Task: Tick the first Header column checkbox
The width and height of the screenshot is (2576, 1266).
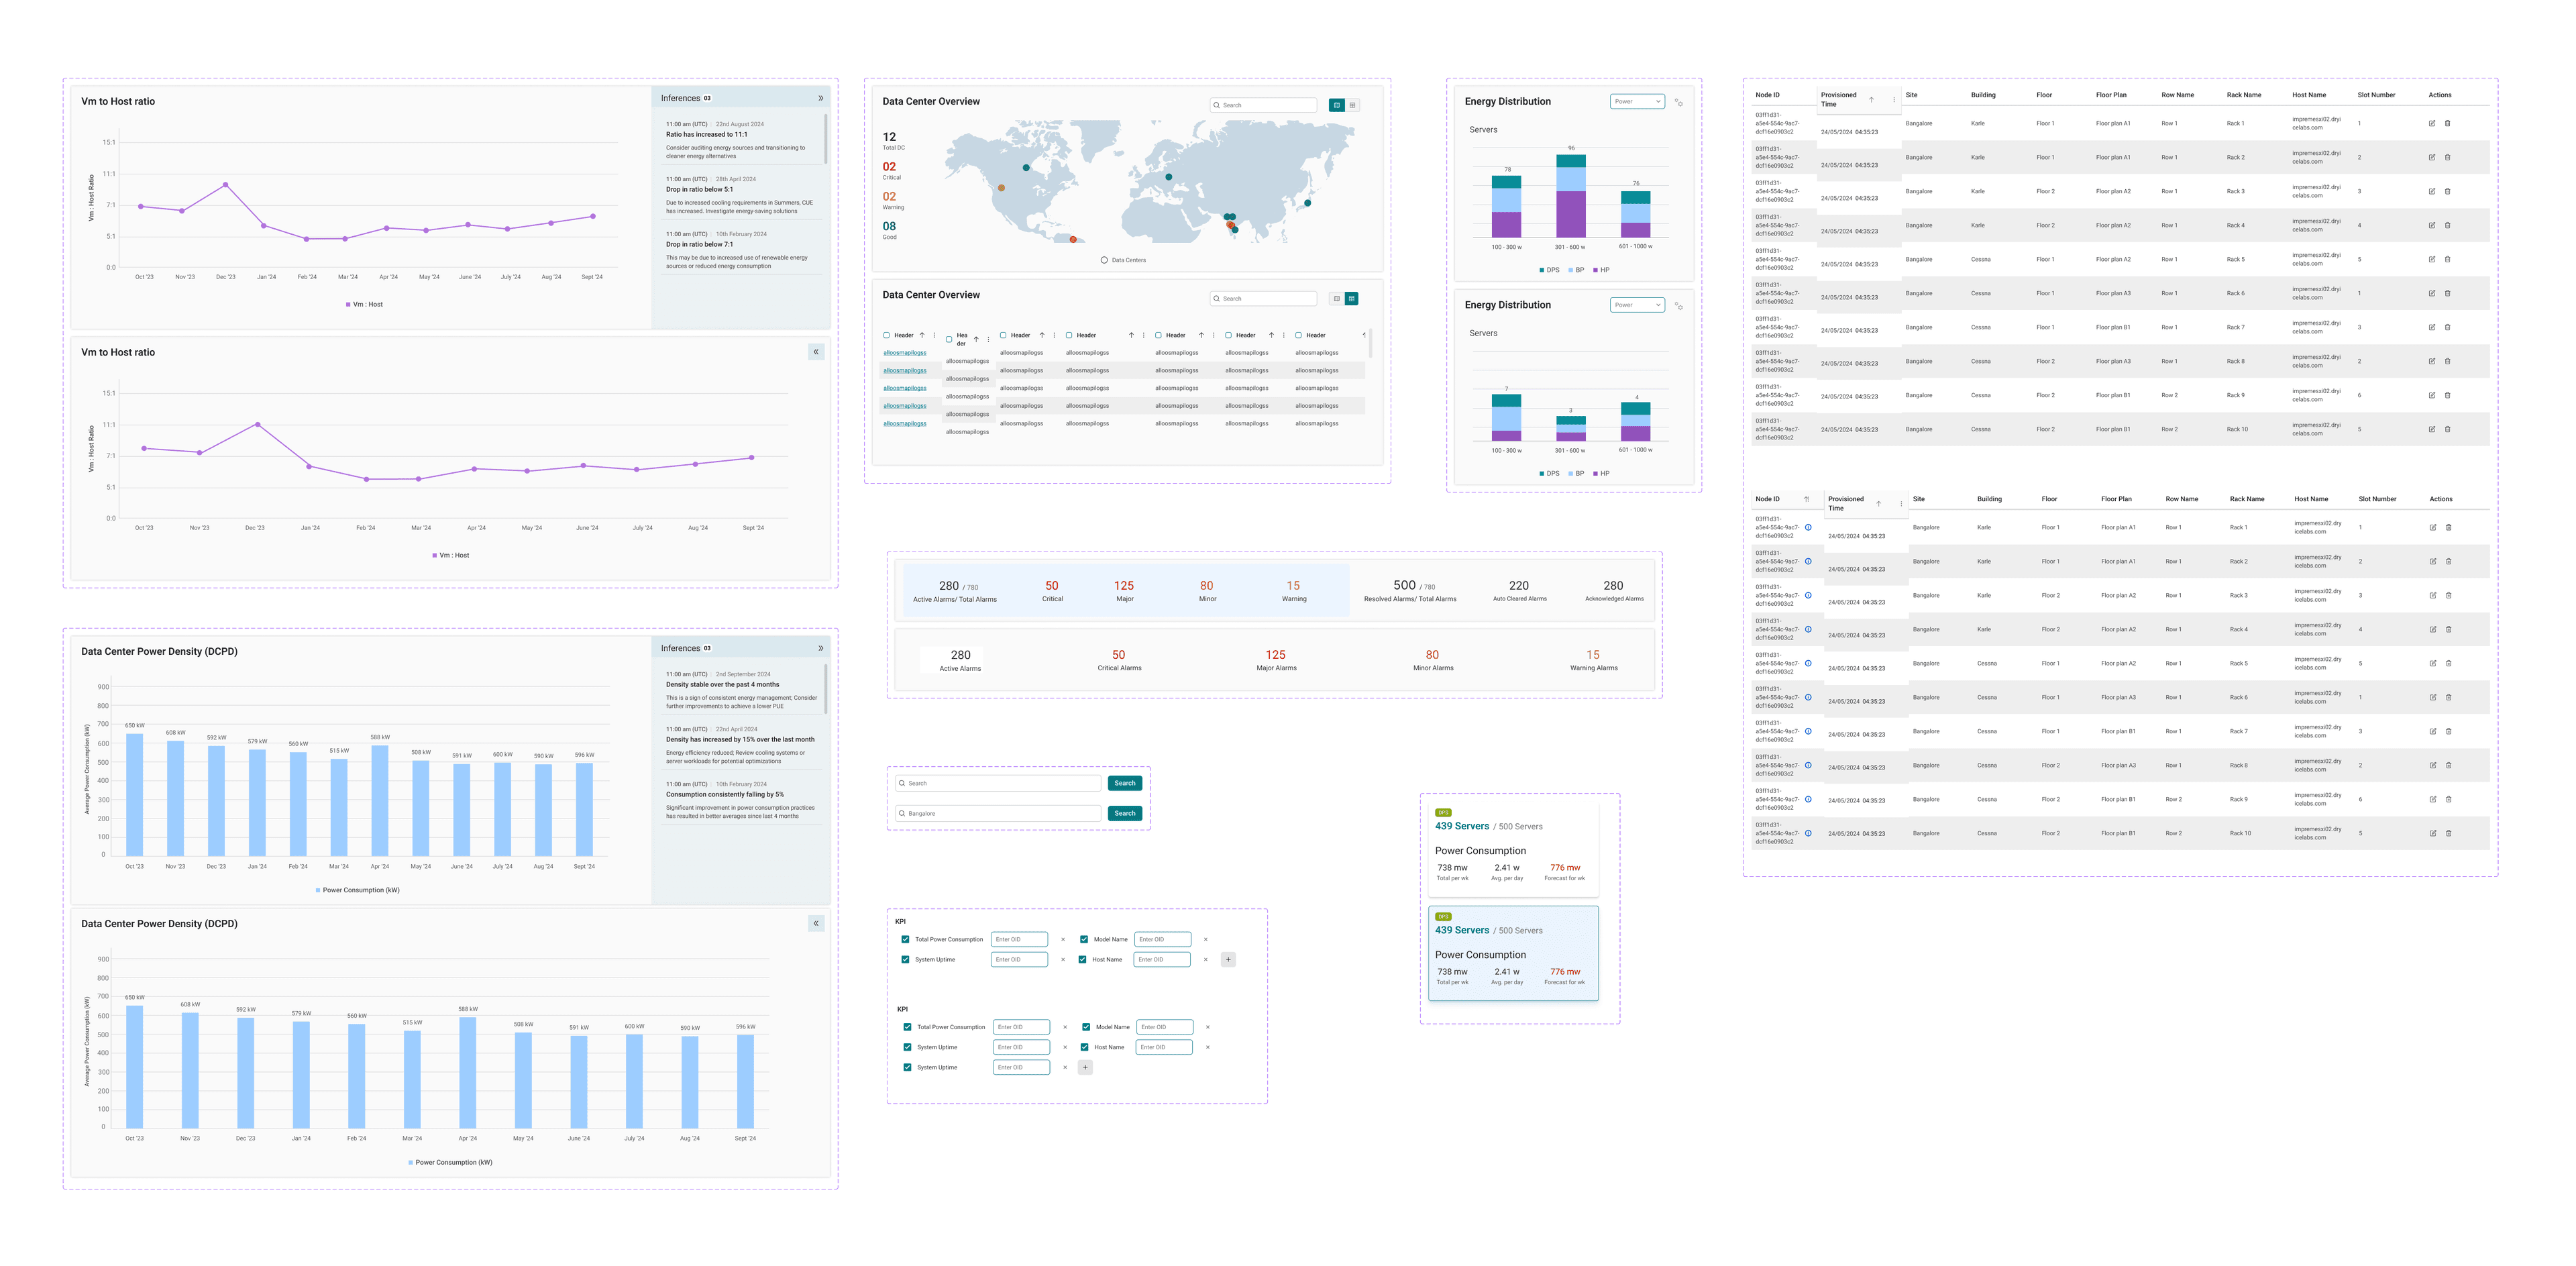Action: [886, 335]
